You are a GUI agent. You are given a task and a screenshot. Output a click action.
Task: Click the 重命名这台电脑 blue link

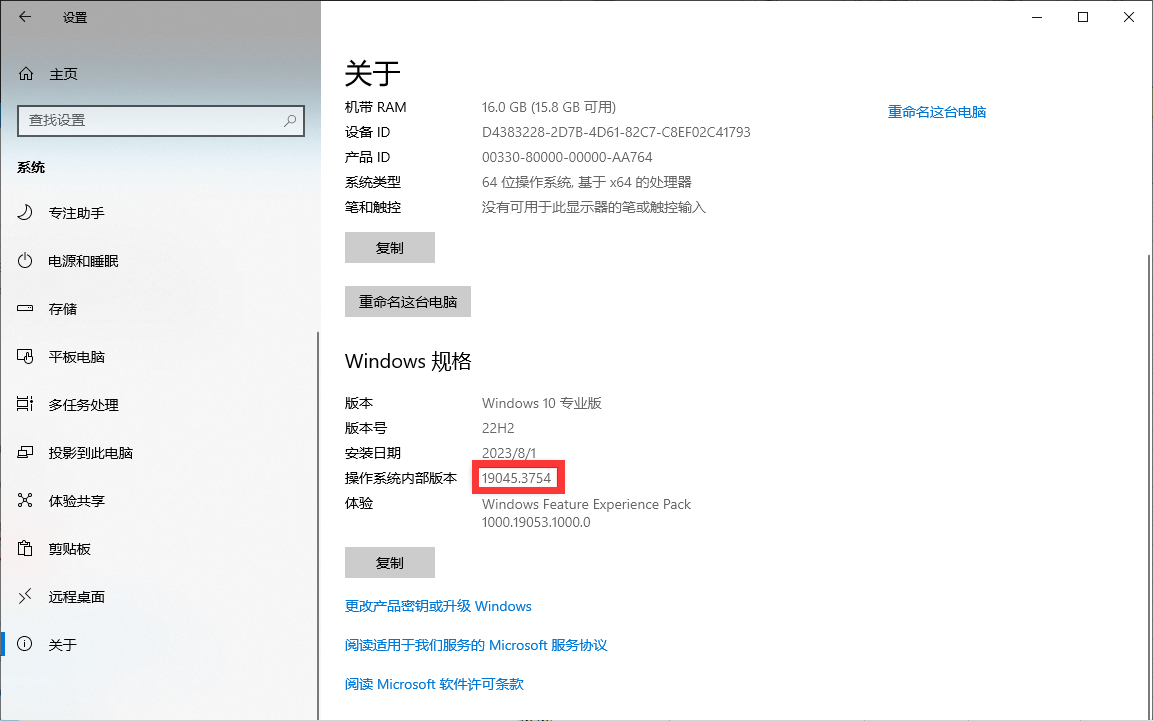[x=936, y=111]
